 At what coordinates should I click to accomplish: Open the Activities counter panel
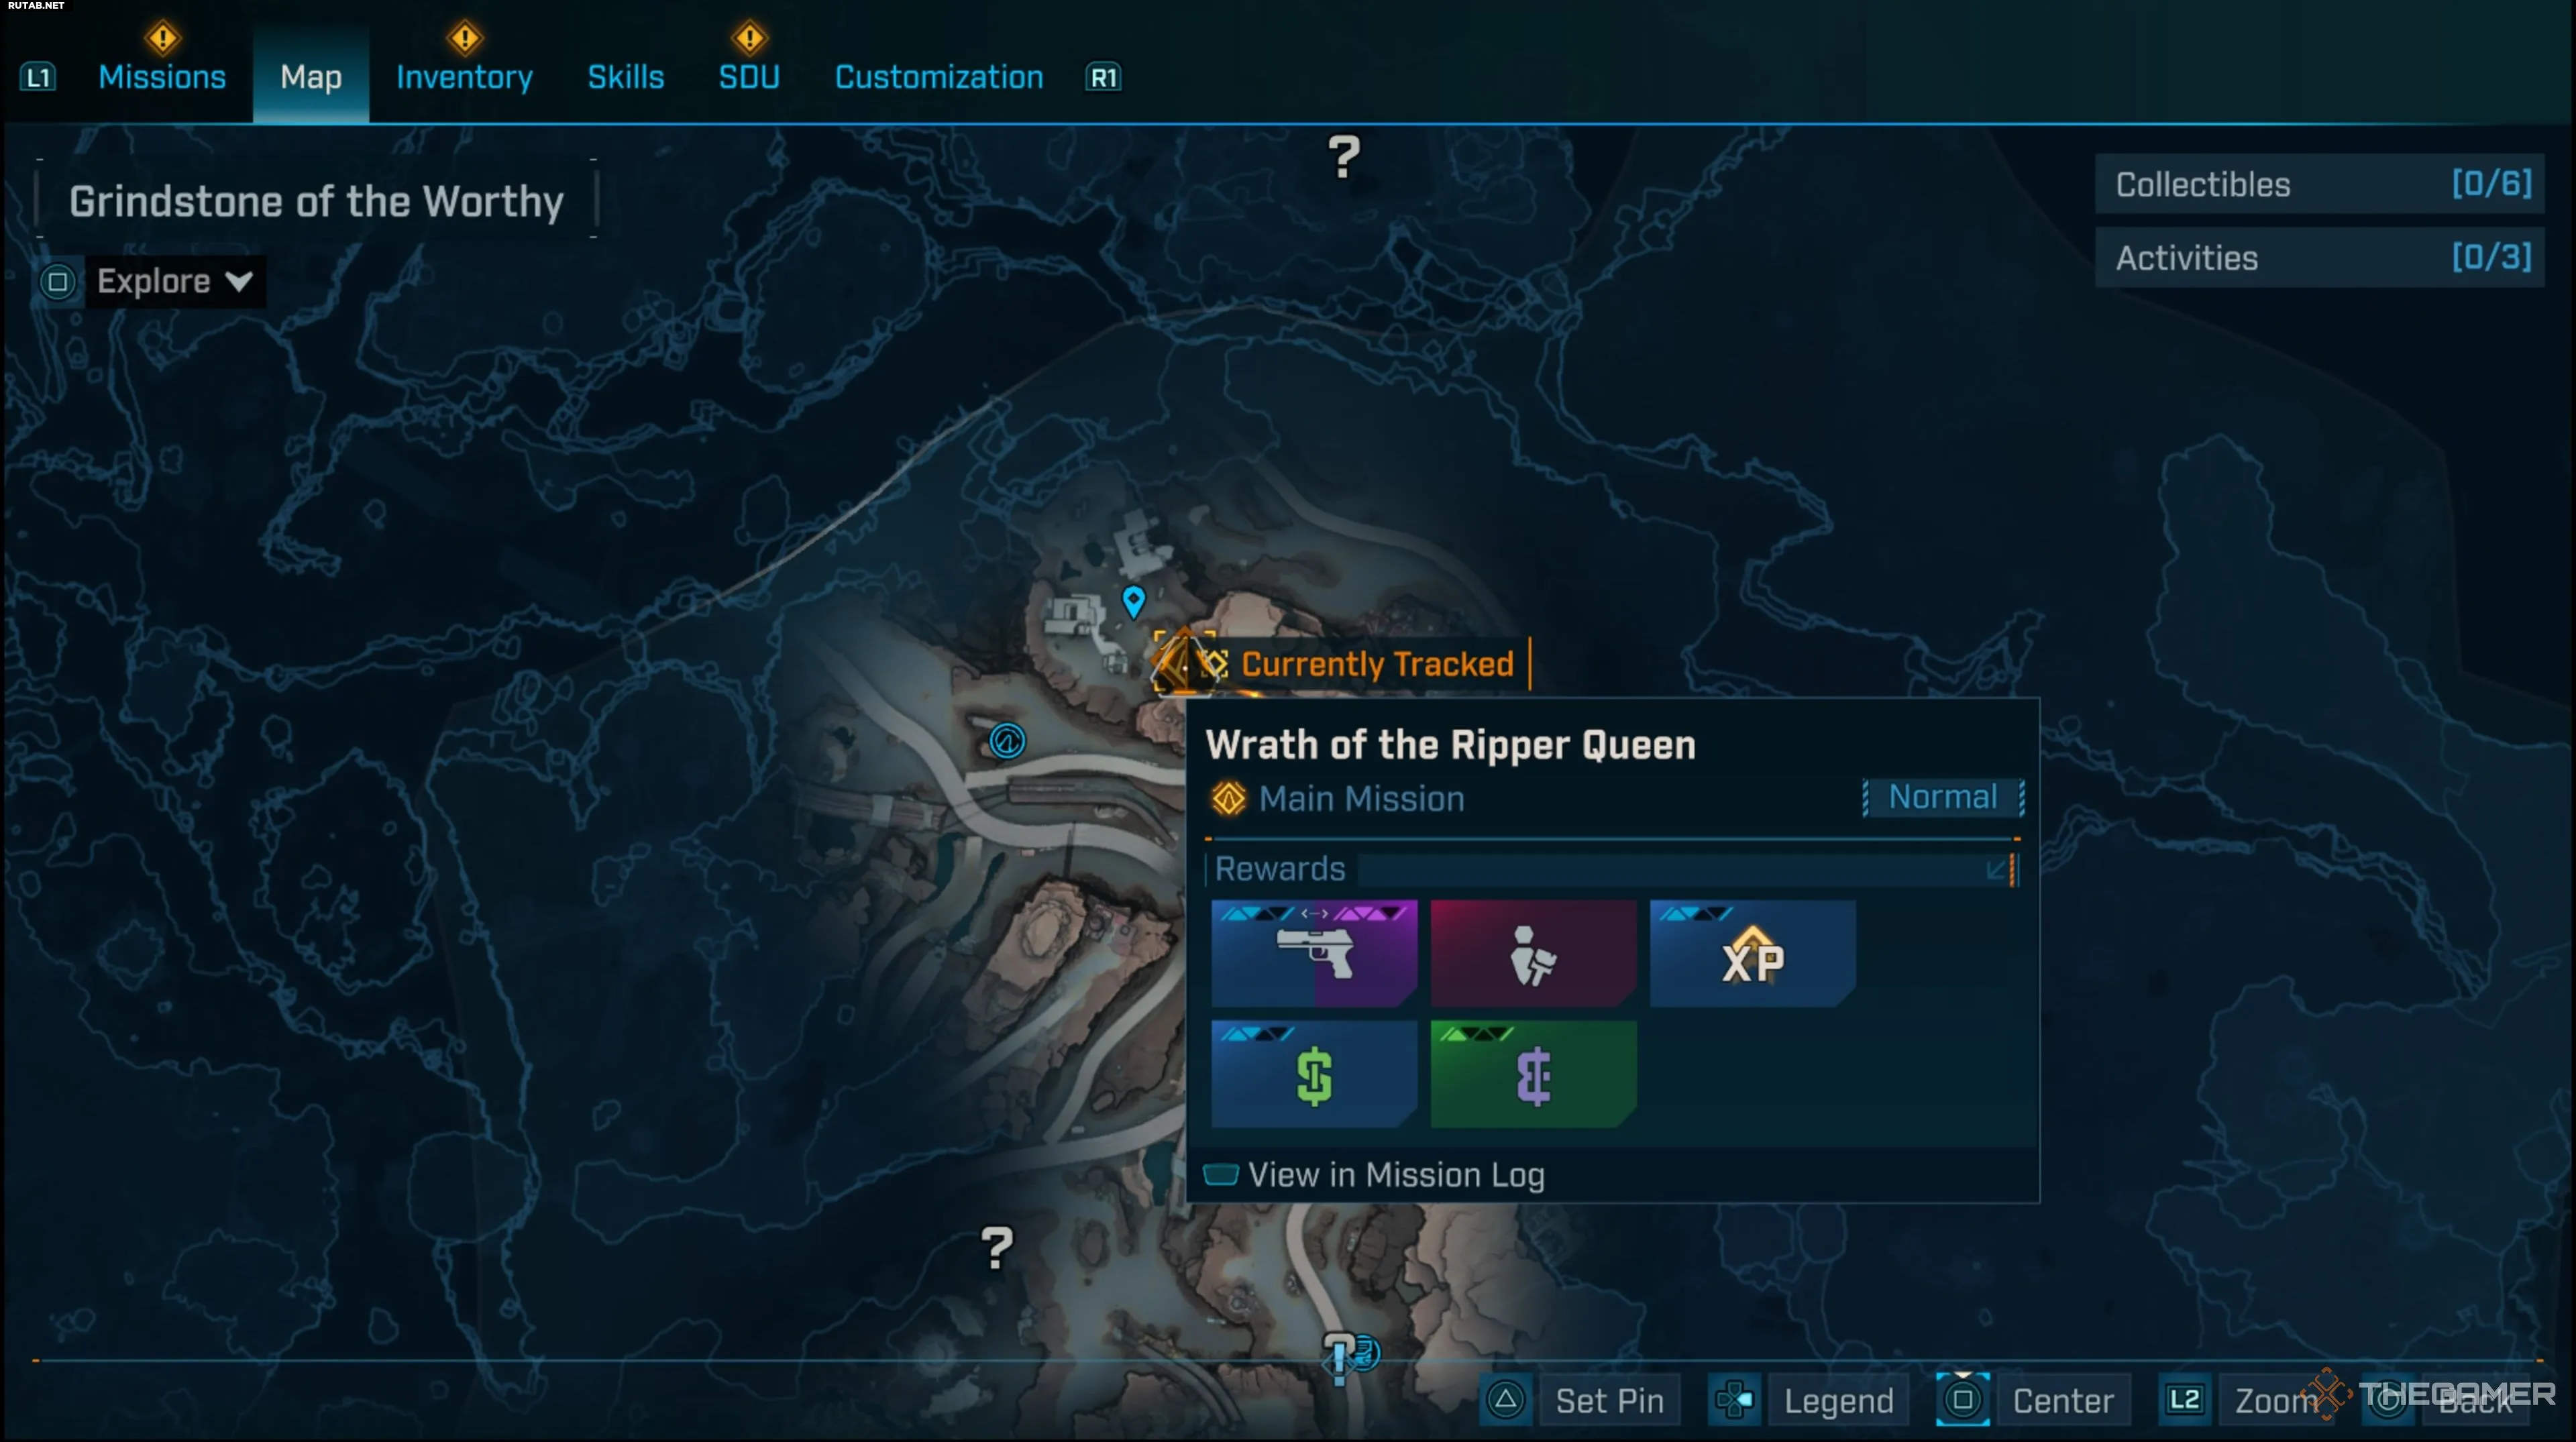point(2320,258)
